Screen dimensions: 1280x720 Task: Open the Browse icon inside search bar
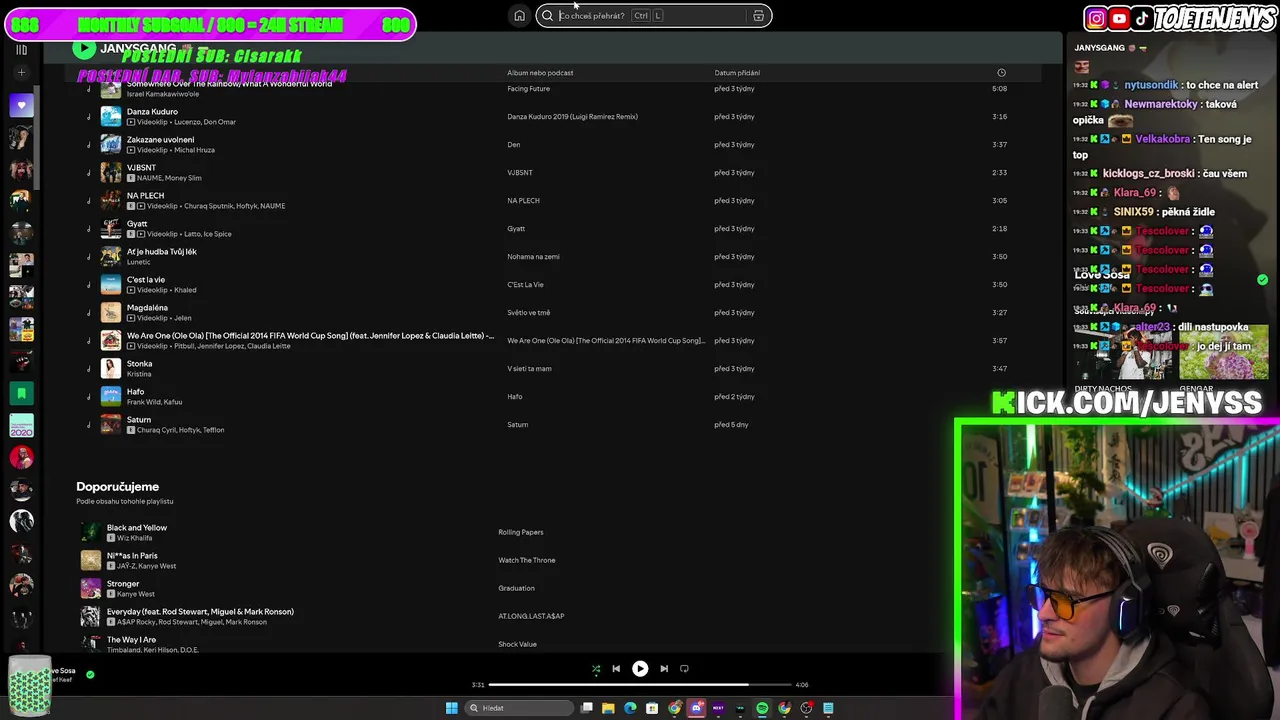[x=759, y=16]
